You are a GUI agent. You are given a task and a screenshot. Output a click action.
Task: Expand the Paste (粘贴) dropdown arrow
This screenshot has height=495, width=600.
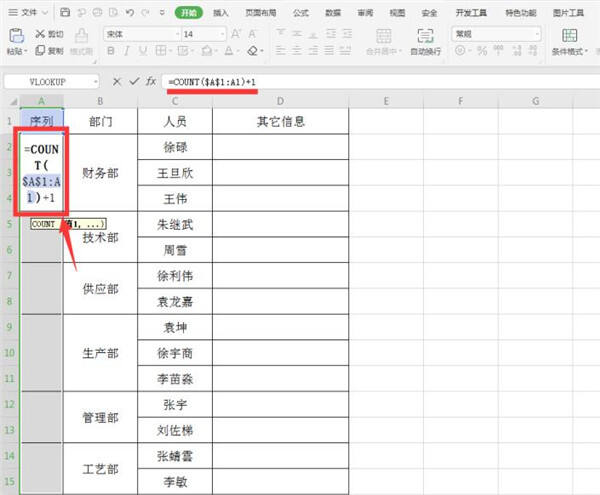pyautogui.click(x=26, y=51)
